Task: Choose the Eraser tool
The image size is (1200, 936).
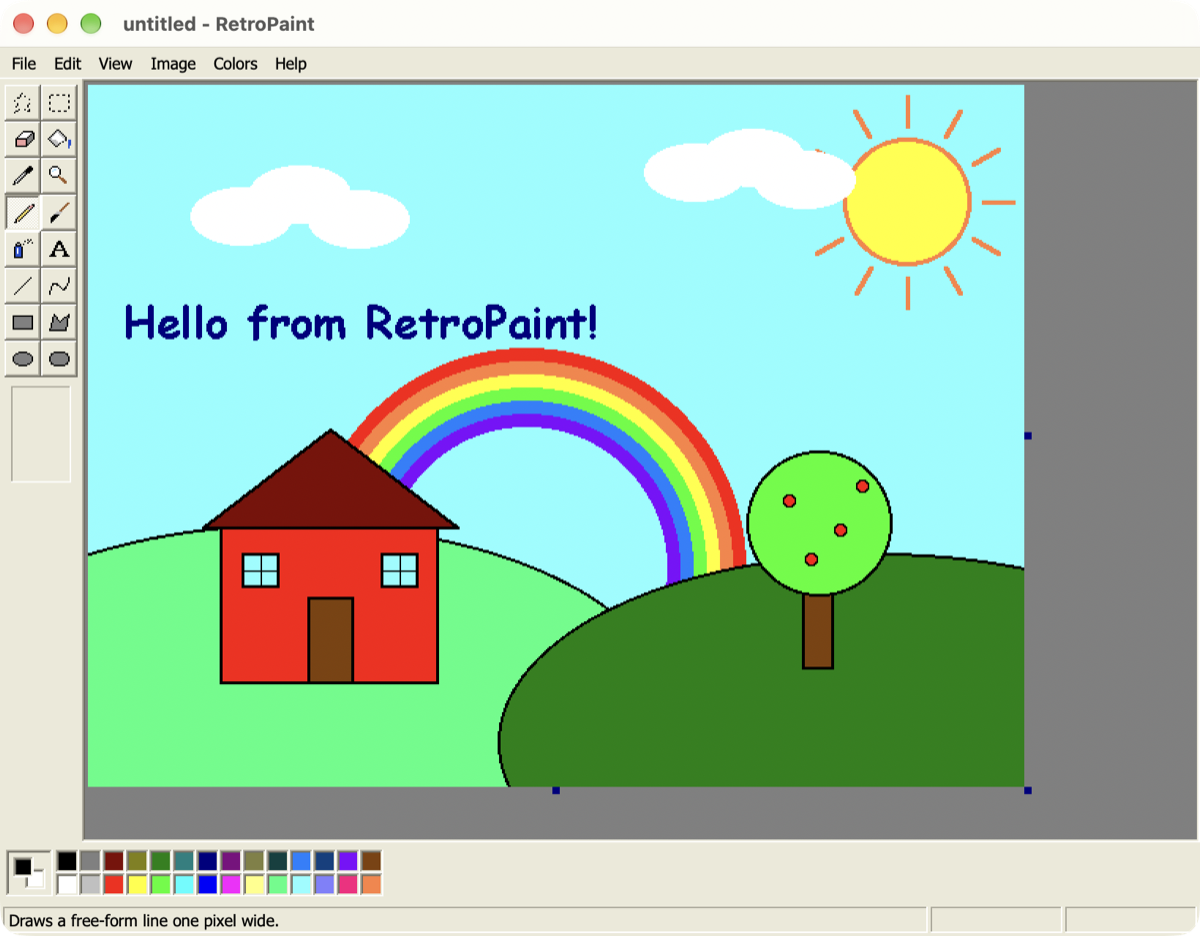Action: point(23,139)
